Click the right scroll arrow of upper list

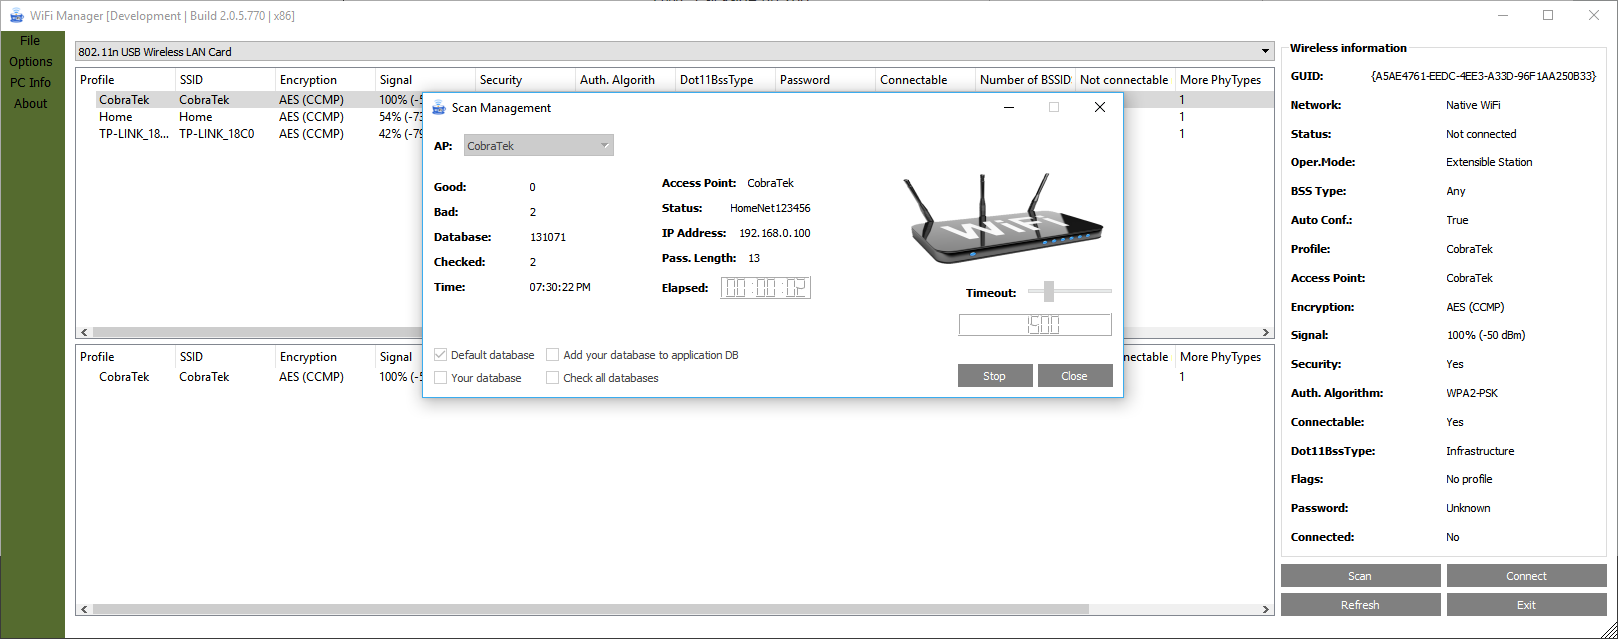[x=1265, y=332]
